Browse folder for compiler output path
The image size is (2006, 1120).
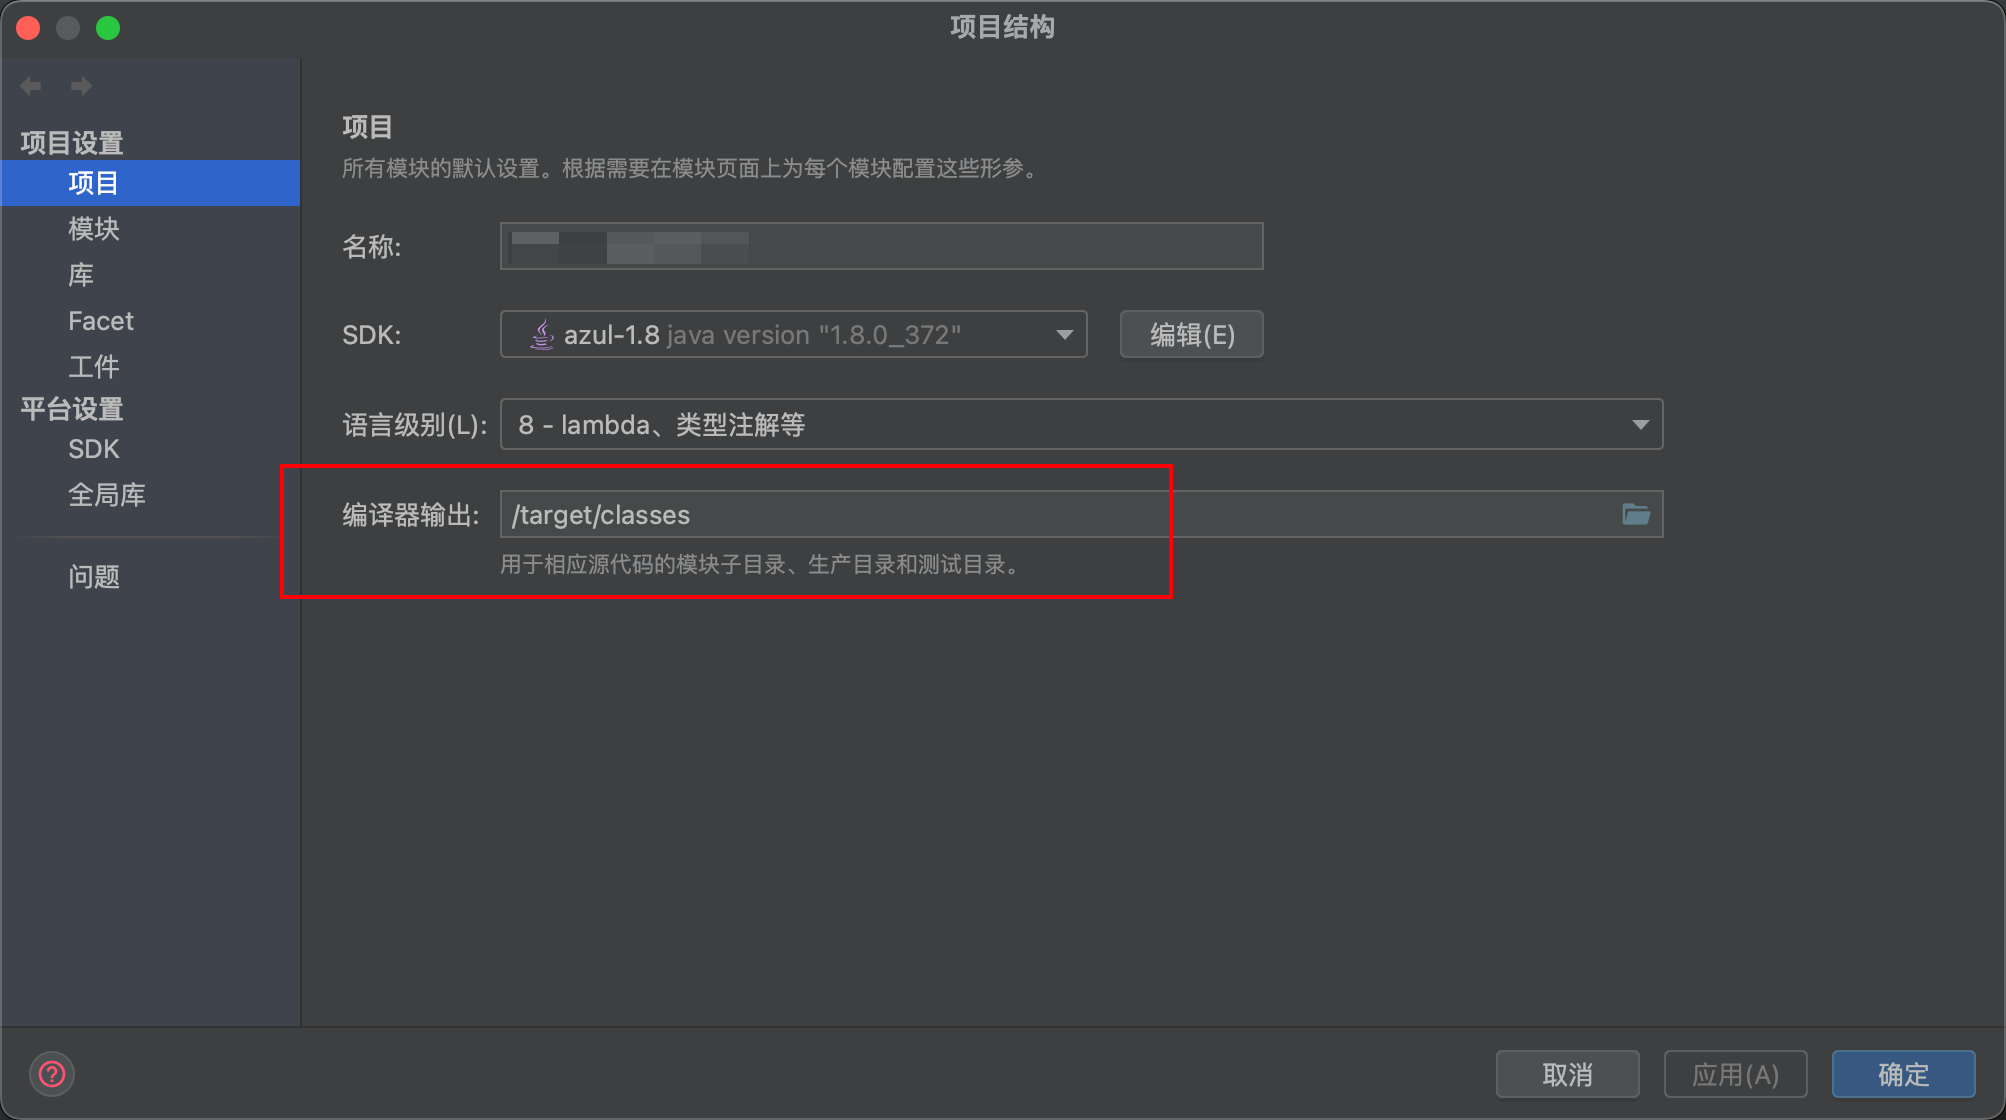(x=1635, y=514)
